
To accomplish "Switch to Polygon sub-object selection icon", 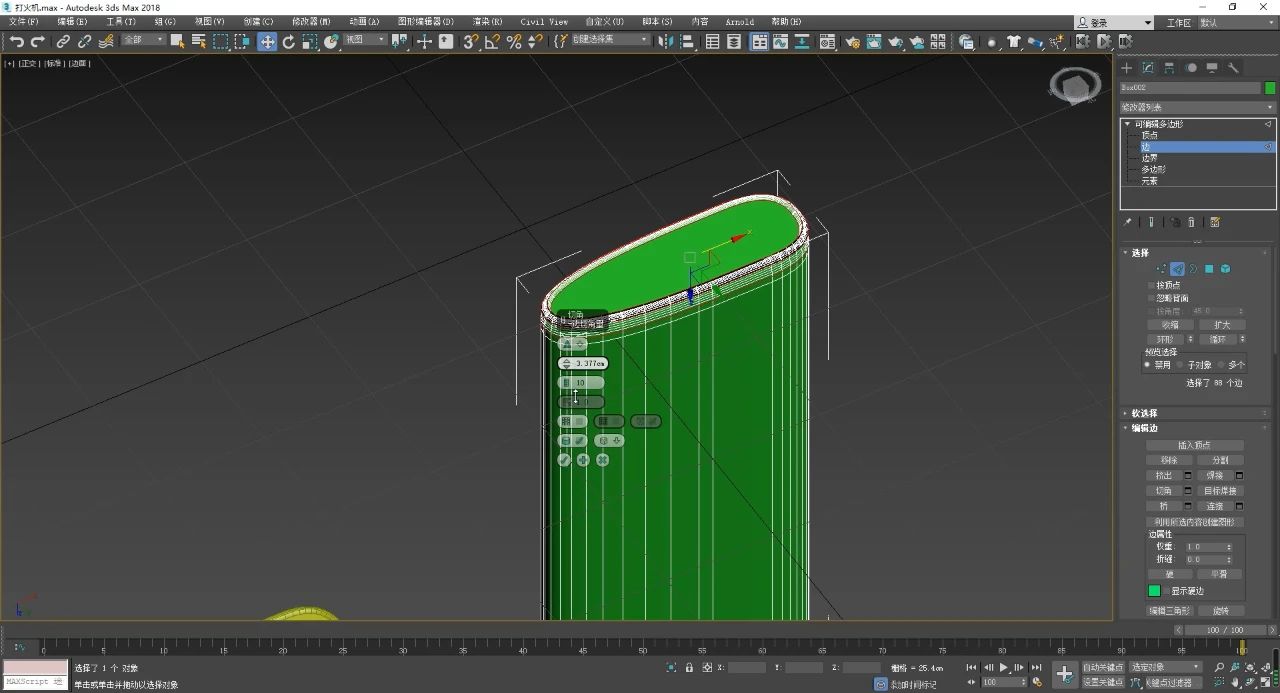I will click(1209, 269).
